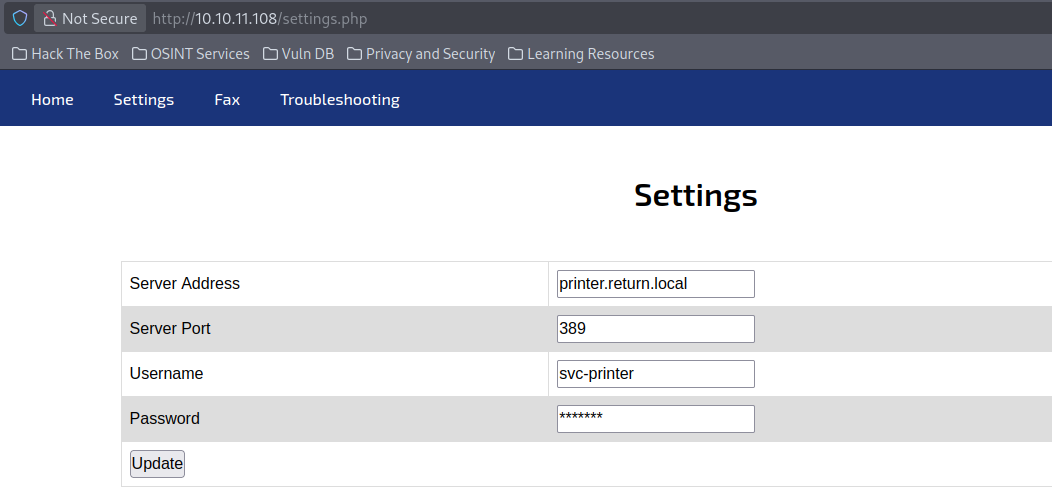Open the OSINT Services bookmark folder
This screenshot has width=1052, height=502.
coord(191,54)
